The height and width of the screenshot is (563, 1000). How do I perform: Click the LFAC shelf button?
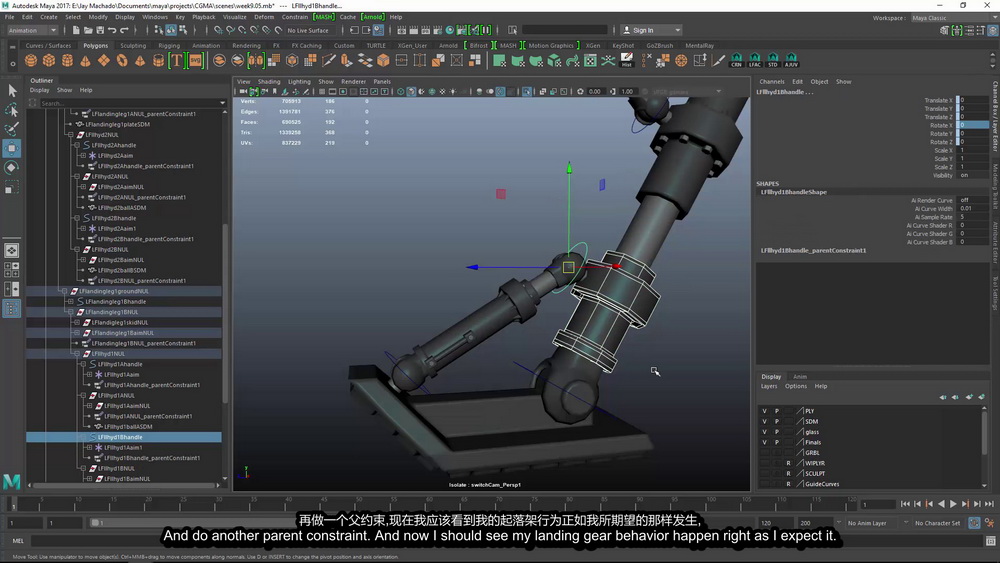point(754,61)
